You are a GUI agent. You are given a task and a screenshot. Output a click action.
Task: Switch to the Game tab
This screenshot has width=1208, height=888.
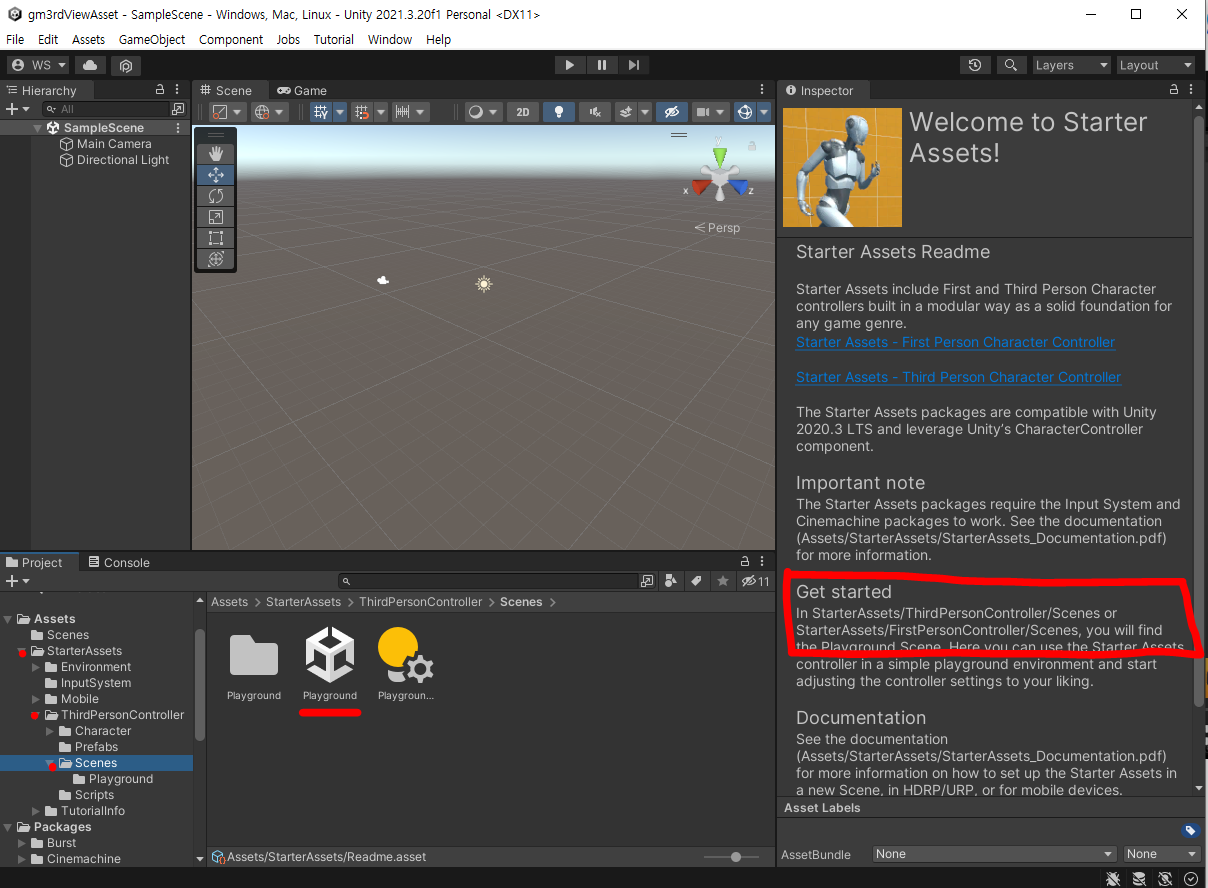[302, 90]
